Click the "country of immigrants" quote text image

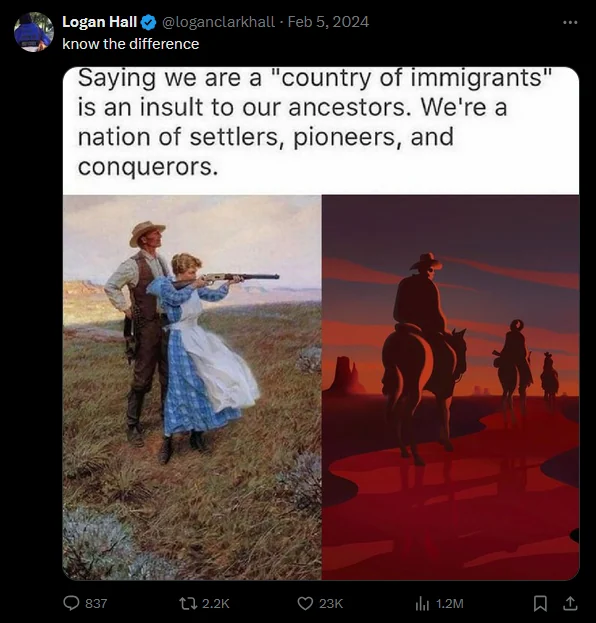(321, 131)
